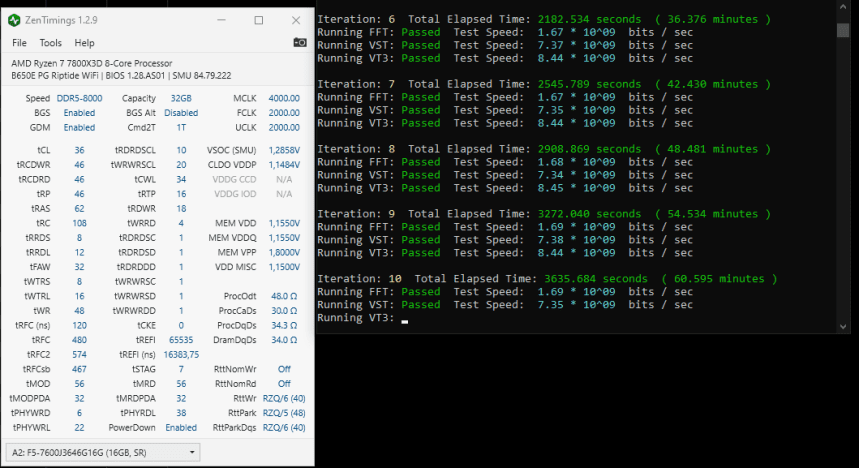Open the Help menu
Image resolution: width=859 pixels, height=468 pixels.
(x=84, y=43)
